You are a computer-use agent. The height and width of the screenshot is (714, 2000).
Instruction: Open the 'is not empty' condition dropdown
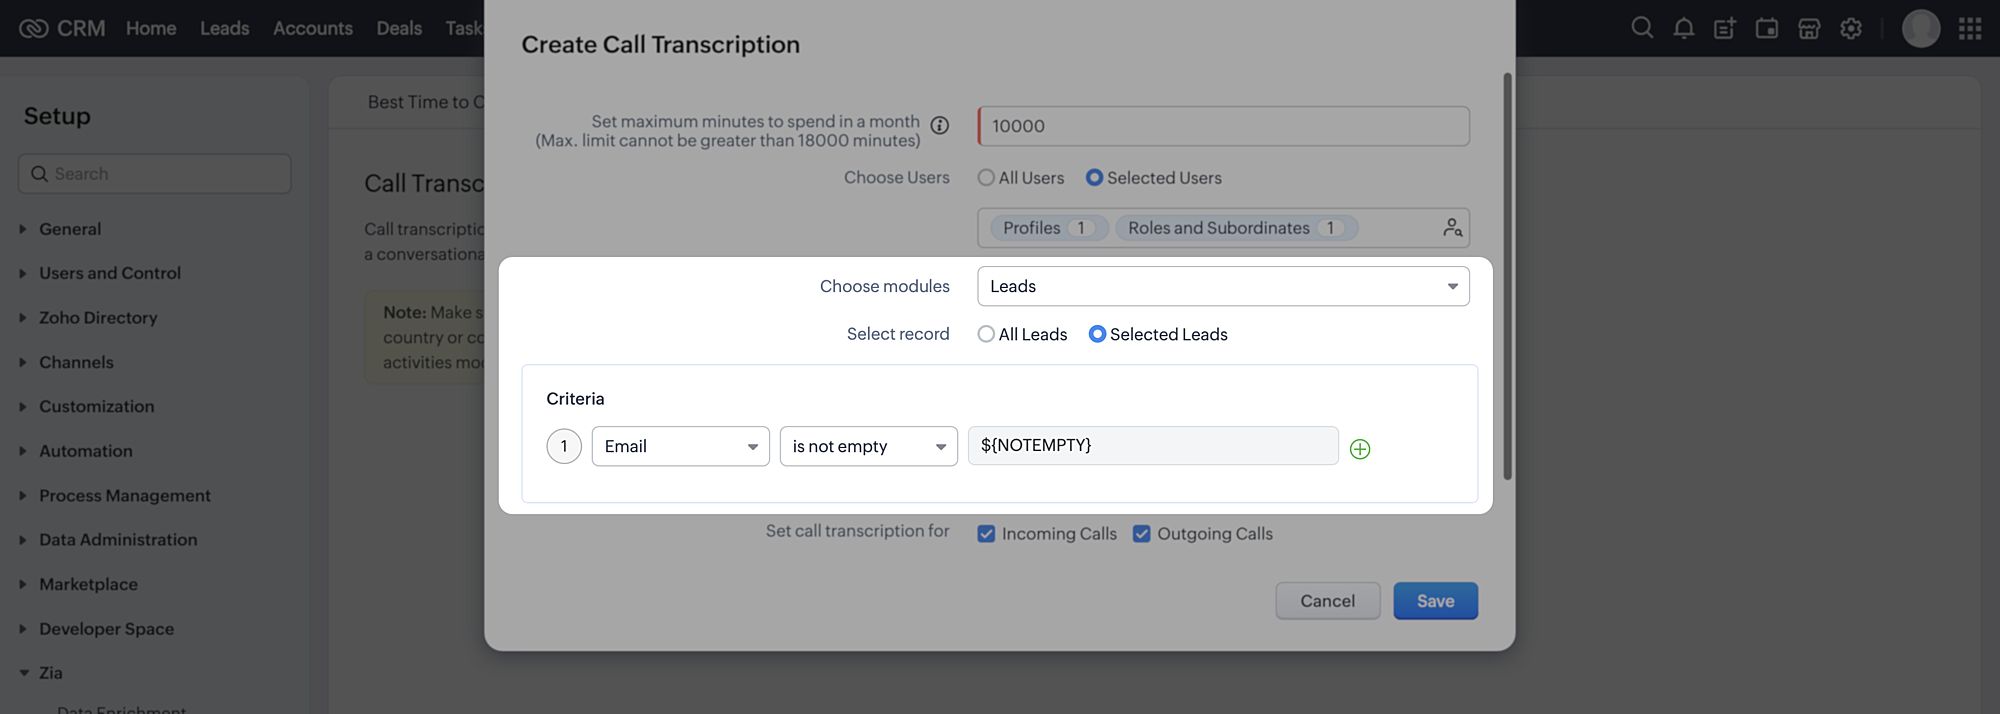click(x=868, y=446)
